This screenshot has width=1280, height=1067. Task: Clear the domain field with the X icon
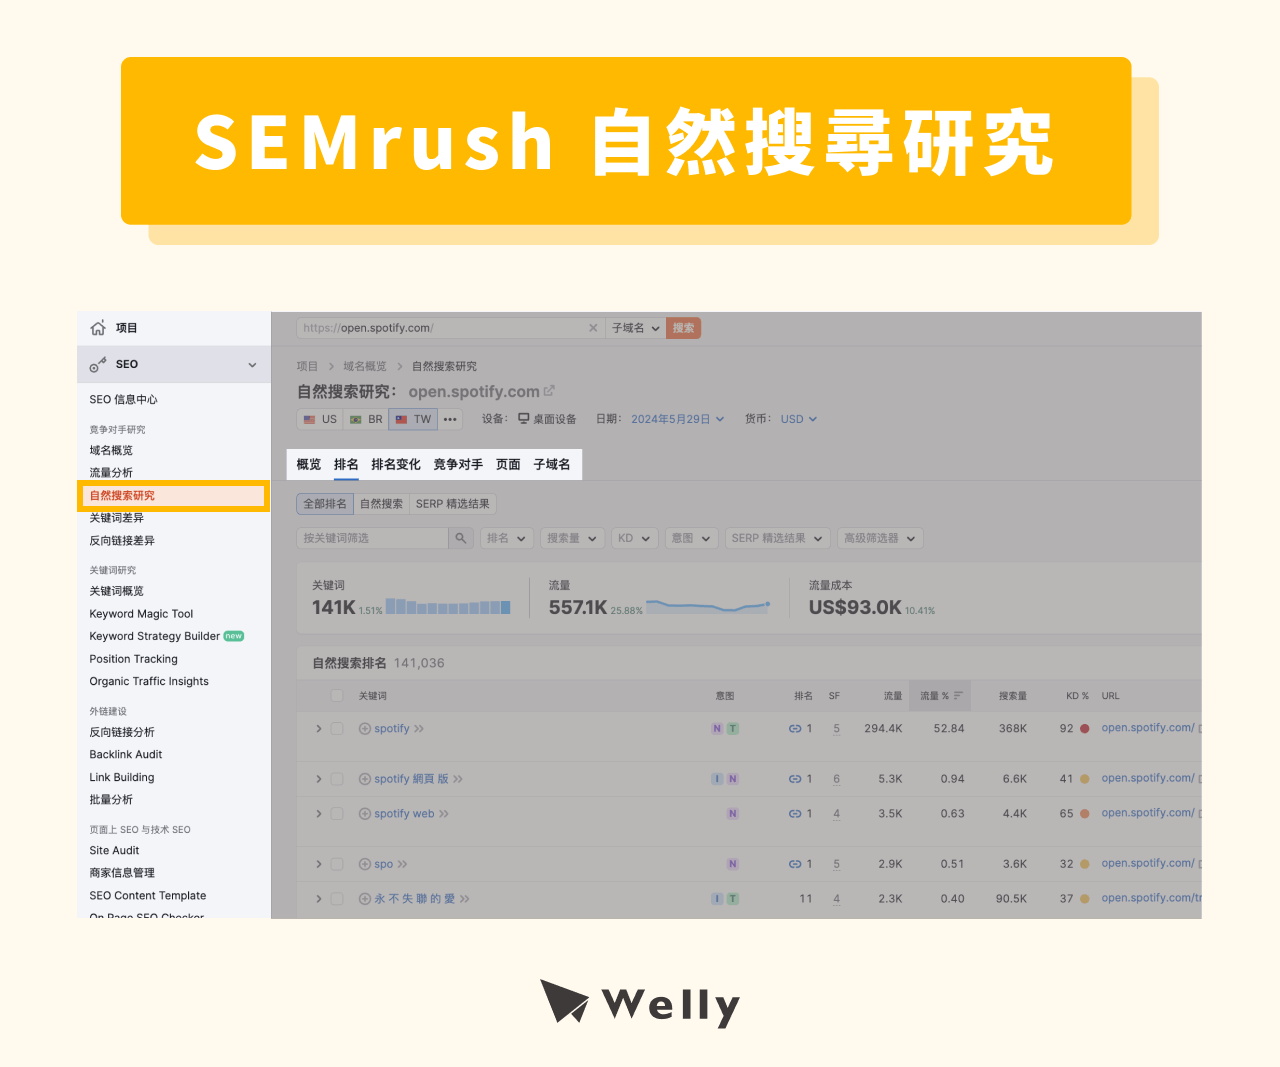pos(593,328)
